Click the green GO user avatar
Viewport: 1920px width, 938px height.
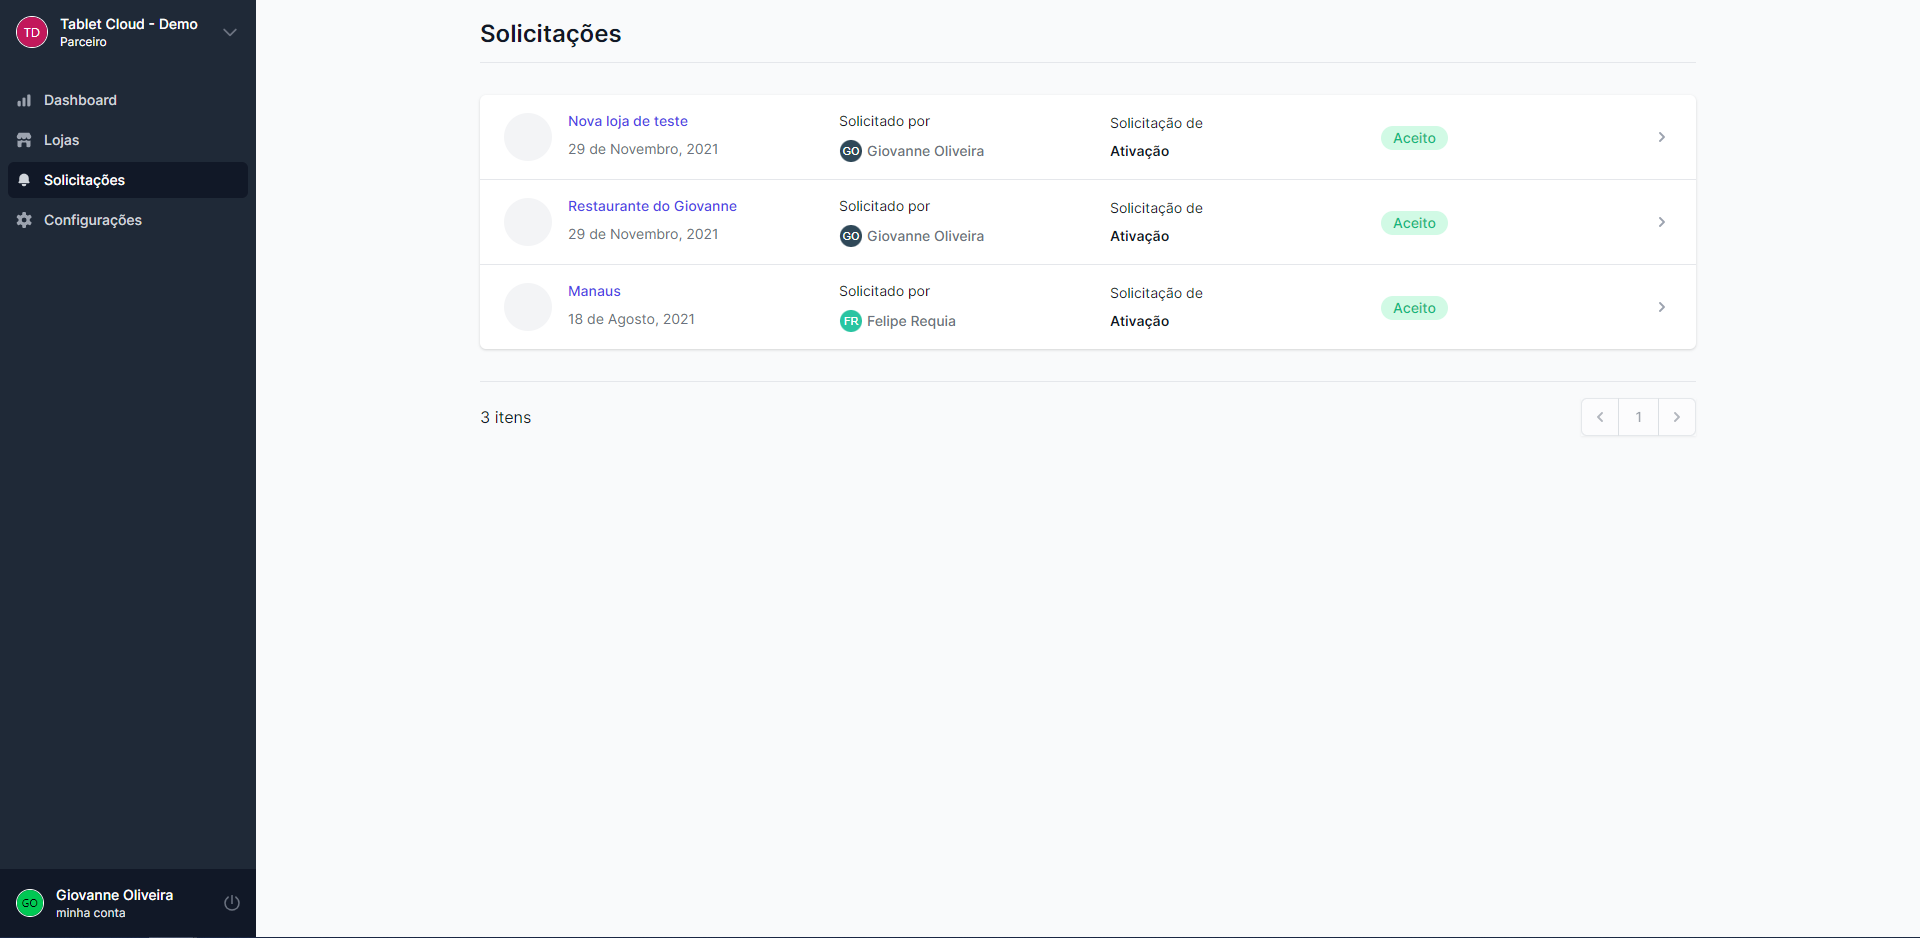30,903
